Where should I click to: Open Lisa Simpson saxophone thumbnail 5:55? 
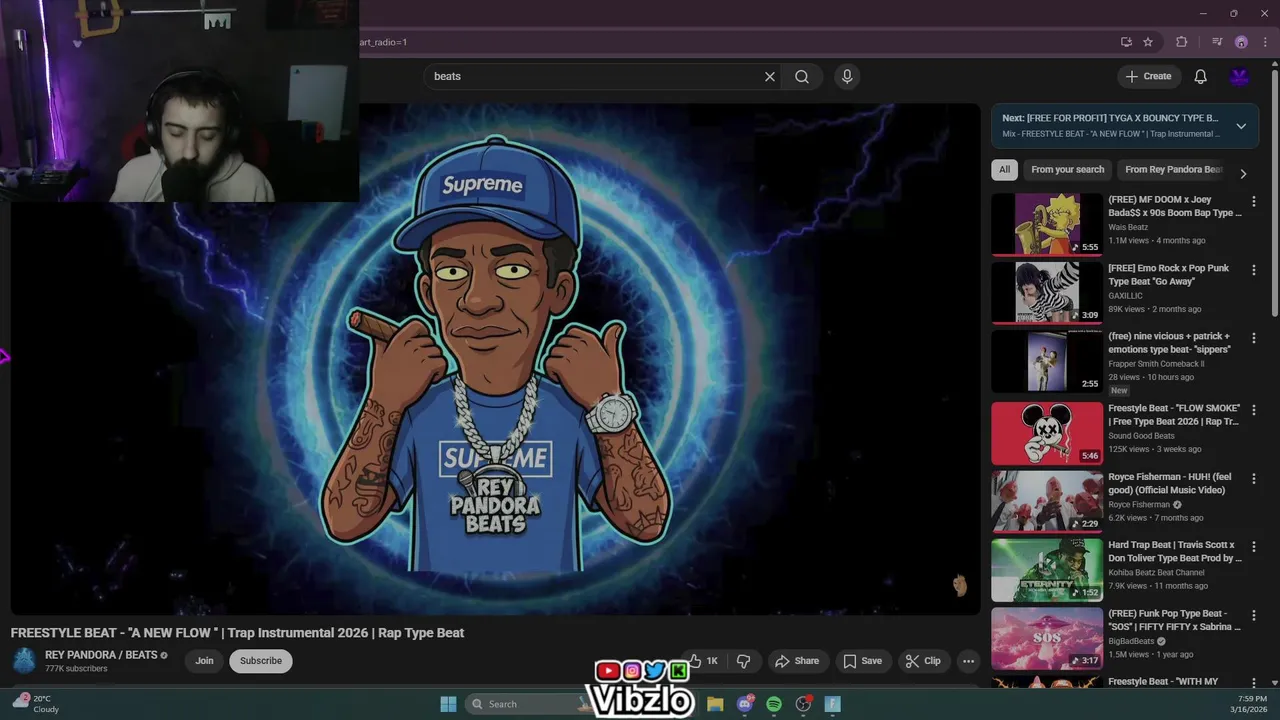click(x=1047, y=225)
